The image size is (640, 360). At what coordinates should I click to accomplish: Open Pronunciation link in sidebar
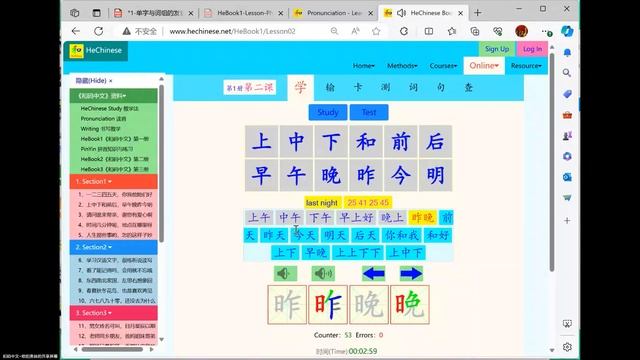[103, 119]
